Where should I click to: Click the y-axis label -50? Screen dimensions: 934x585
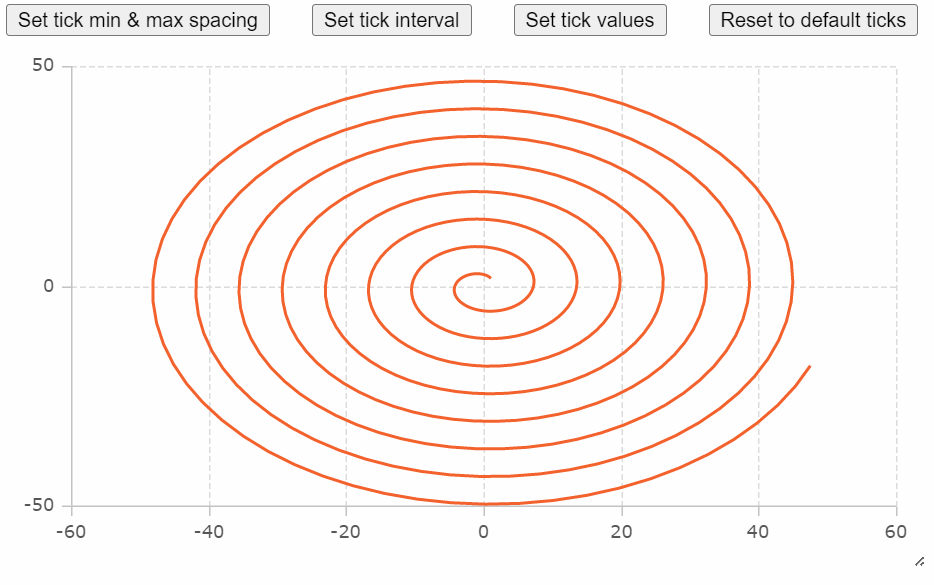click(39, 505)
